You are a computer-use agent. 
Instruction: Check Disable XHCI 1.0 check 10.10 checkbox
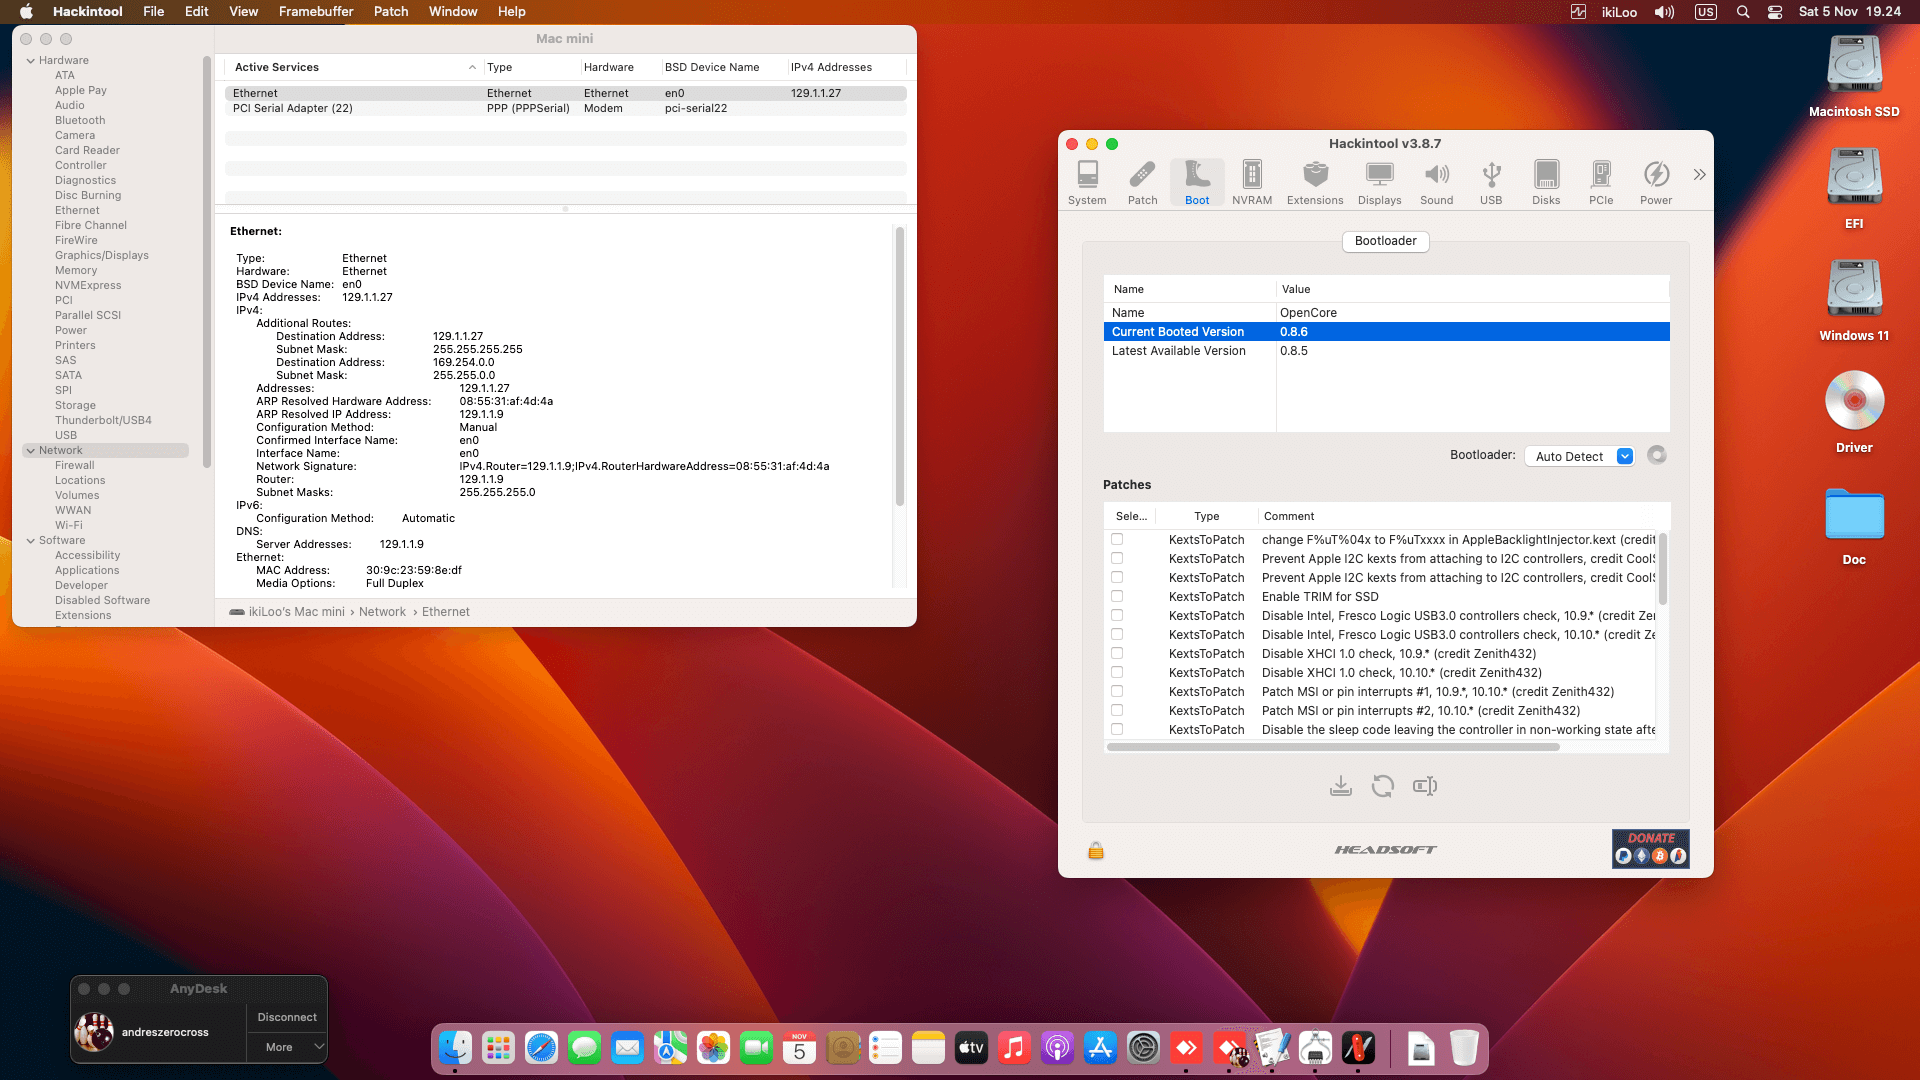click(1117, 672)
